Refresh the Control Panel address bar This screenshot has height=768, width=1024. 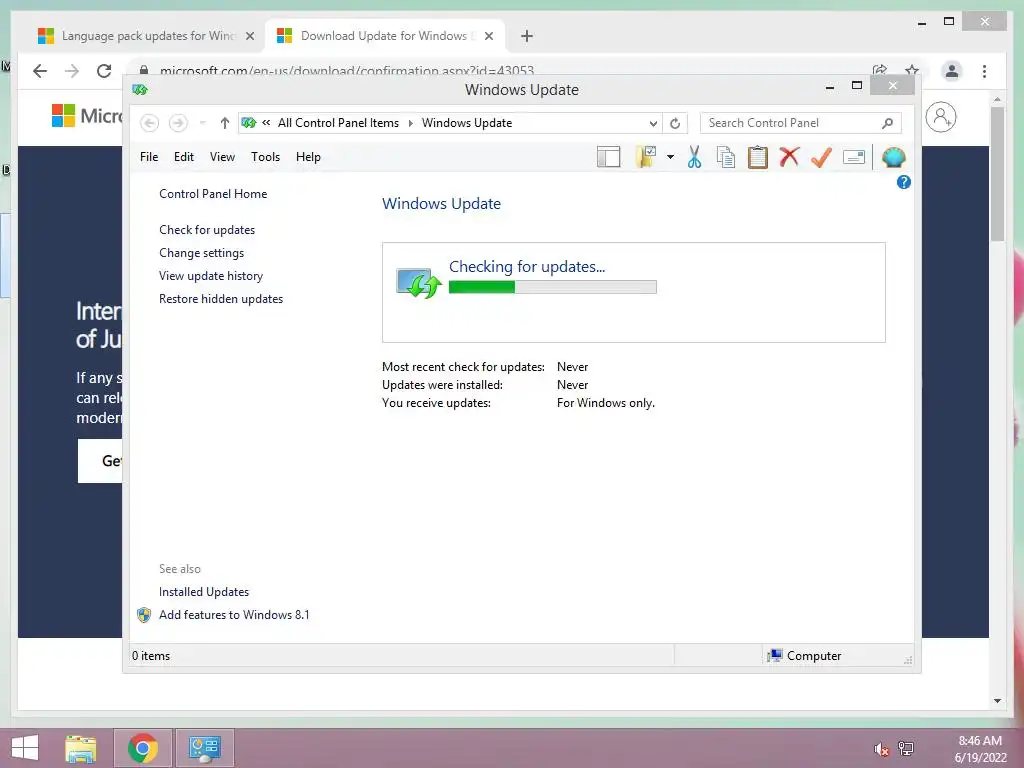tap(675, 123)
